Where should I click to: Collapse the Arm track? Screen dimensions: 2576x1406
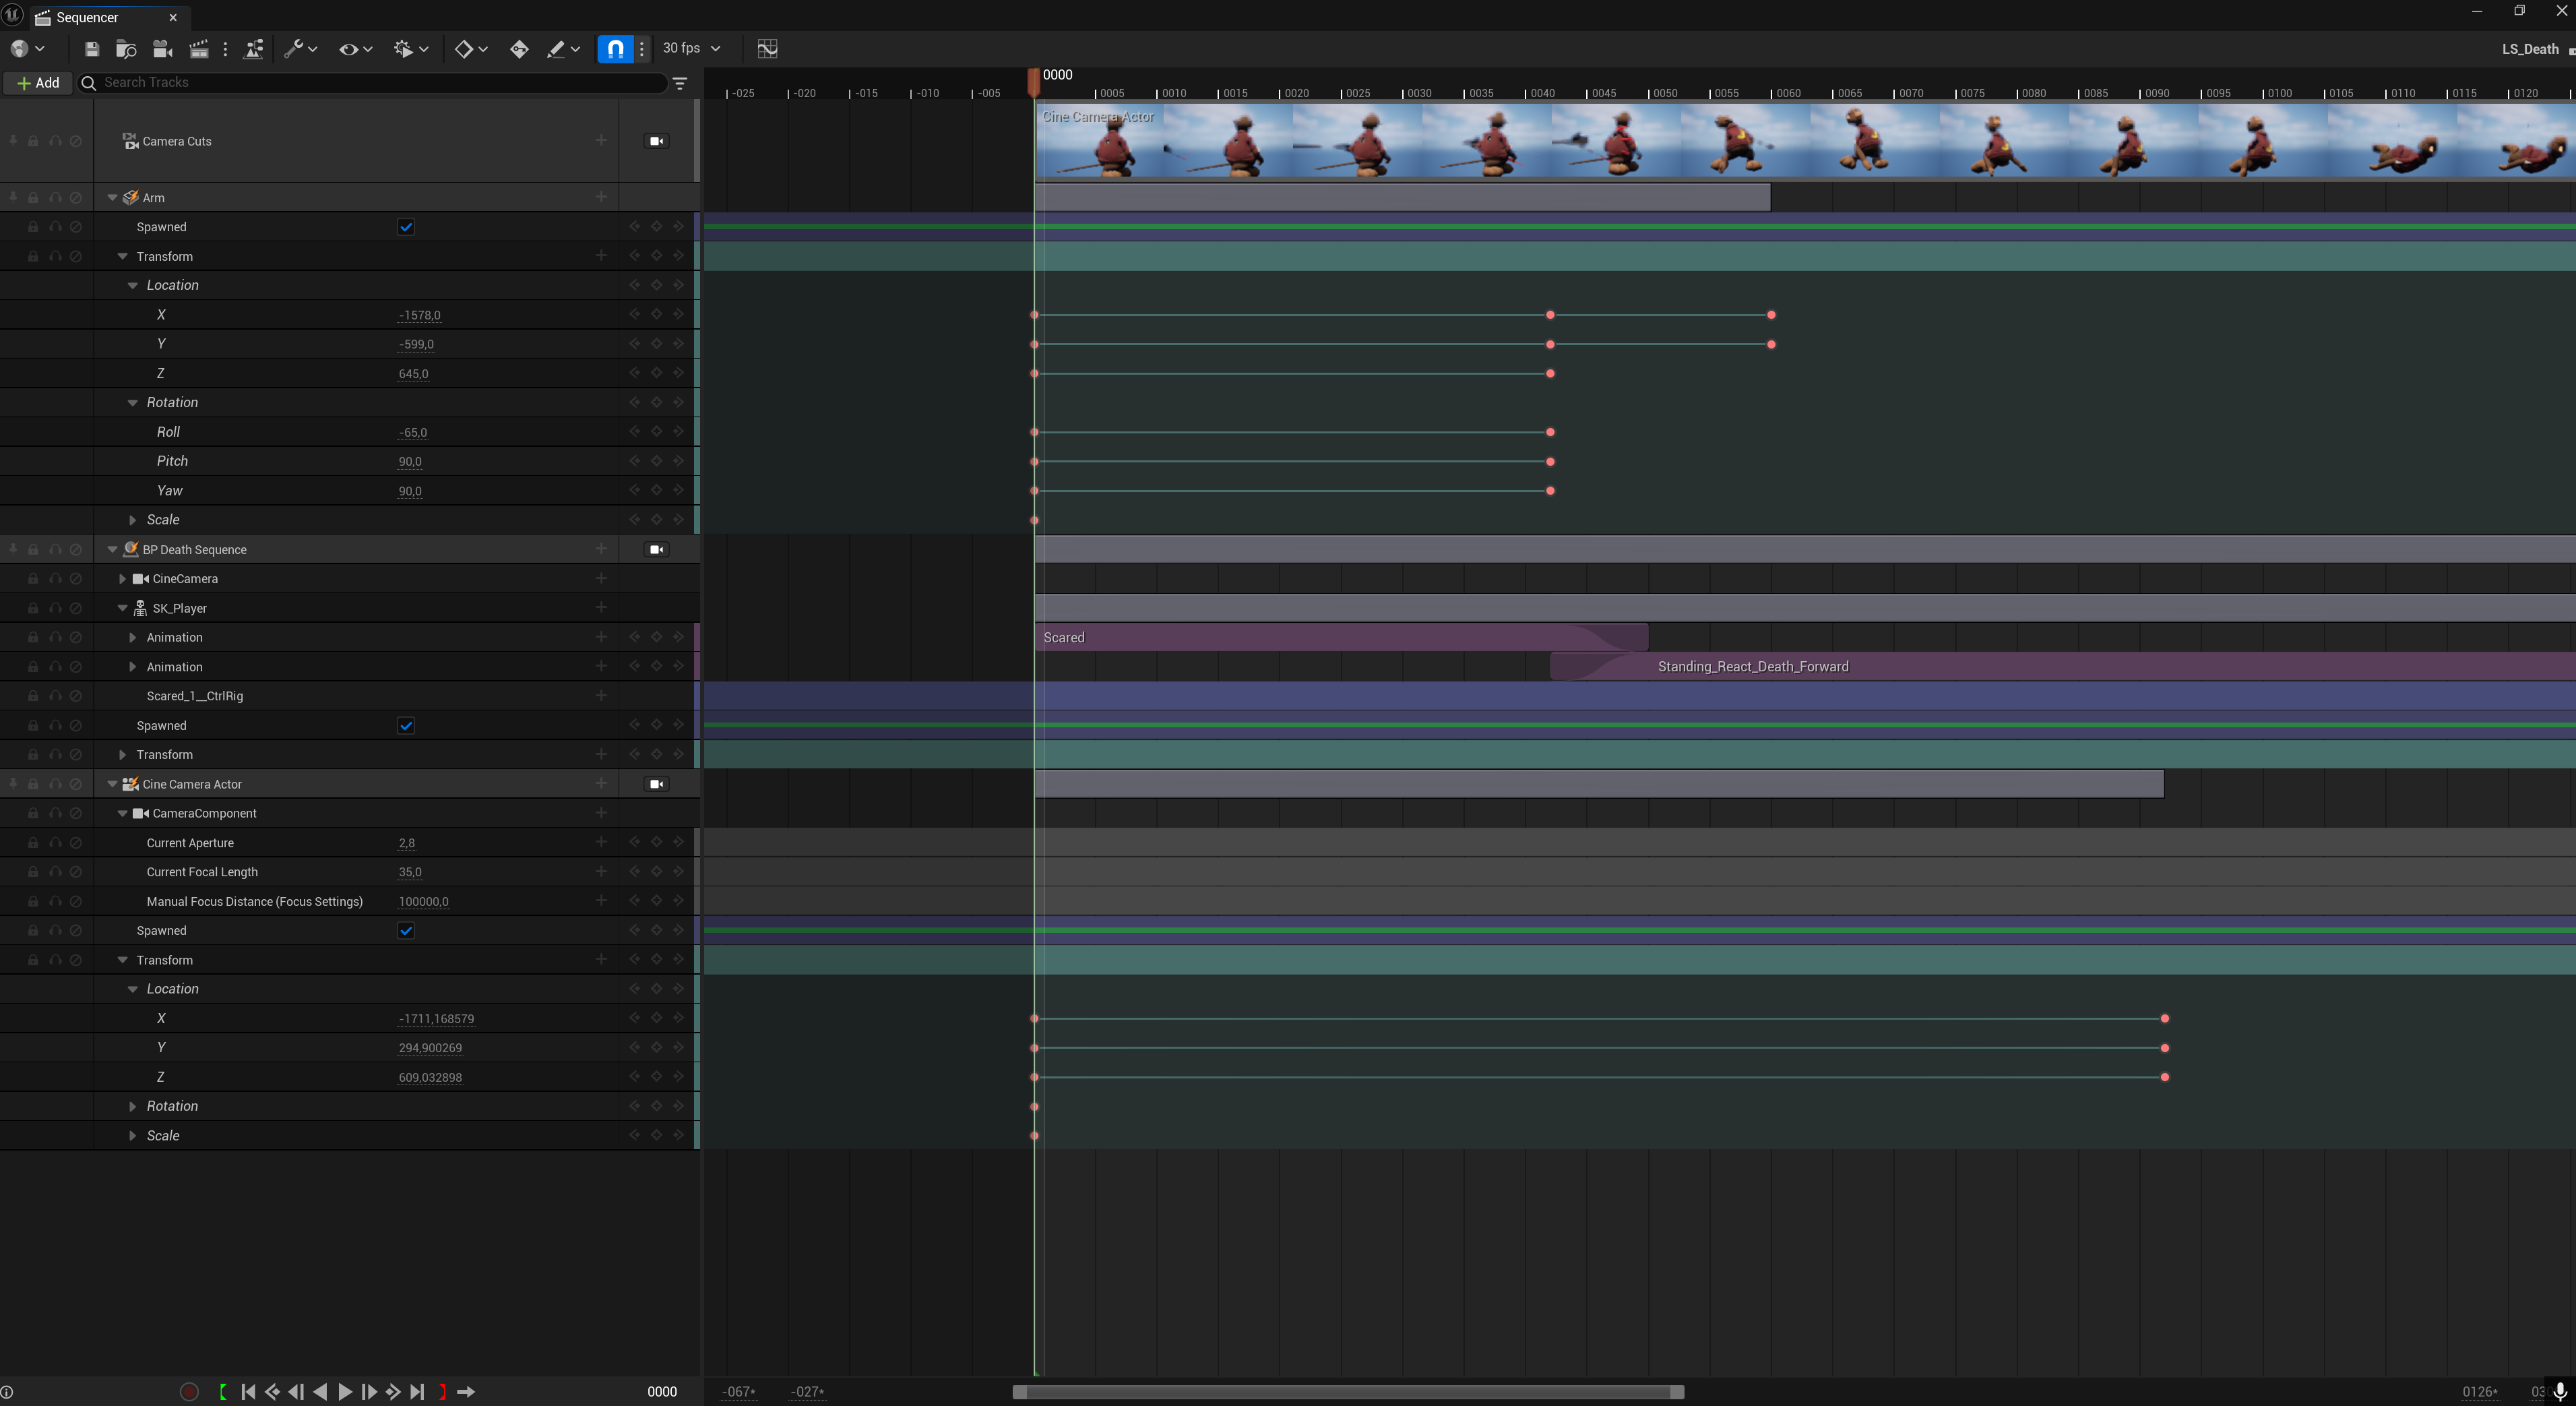(112, 198)
